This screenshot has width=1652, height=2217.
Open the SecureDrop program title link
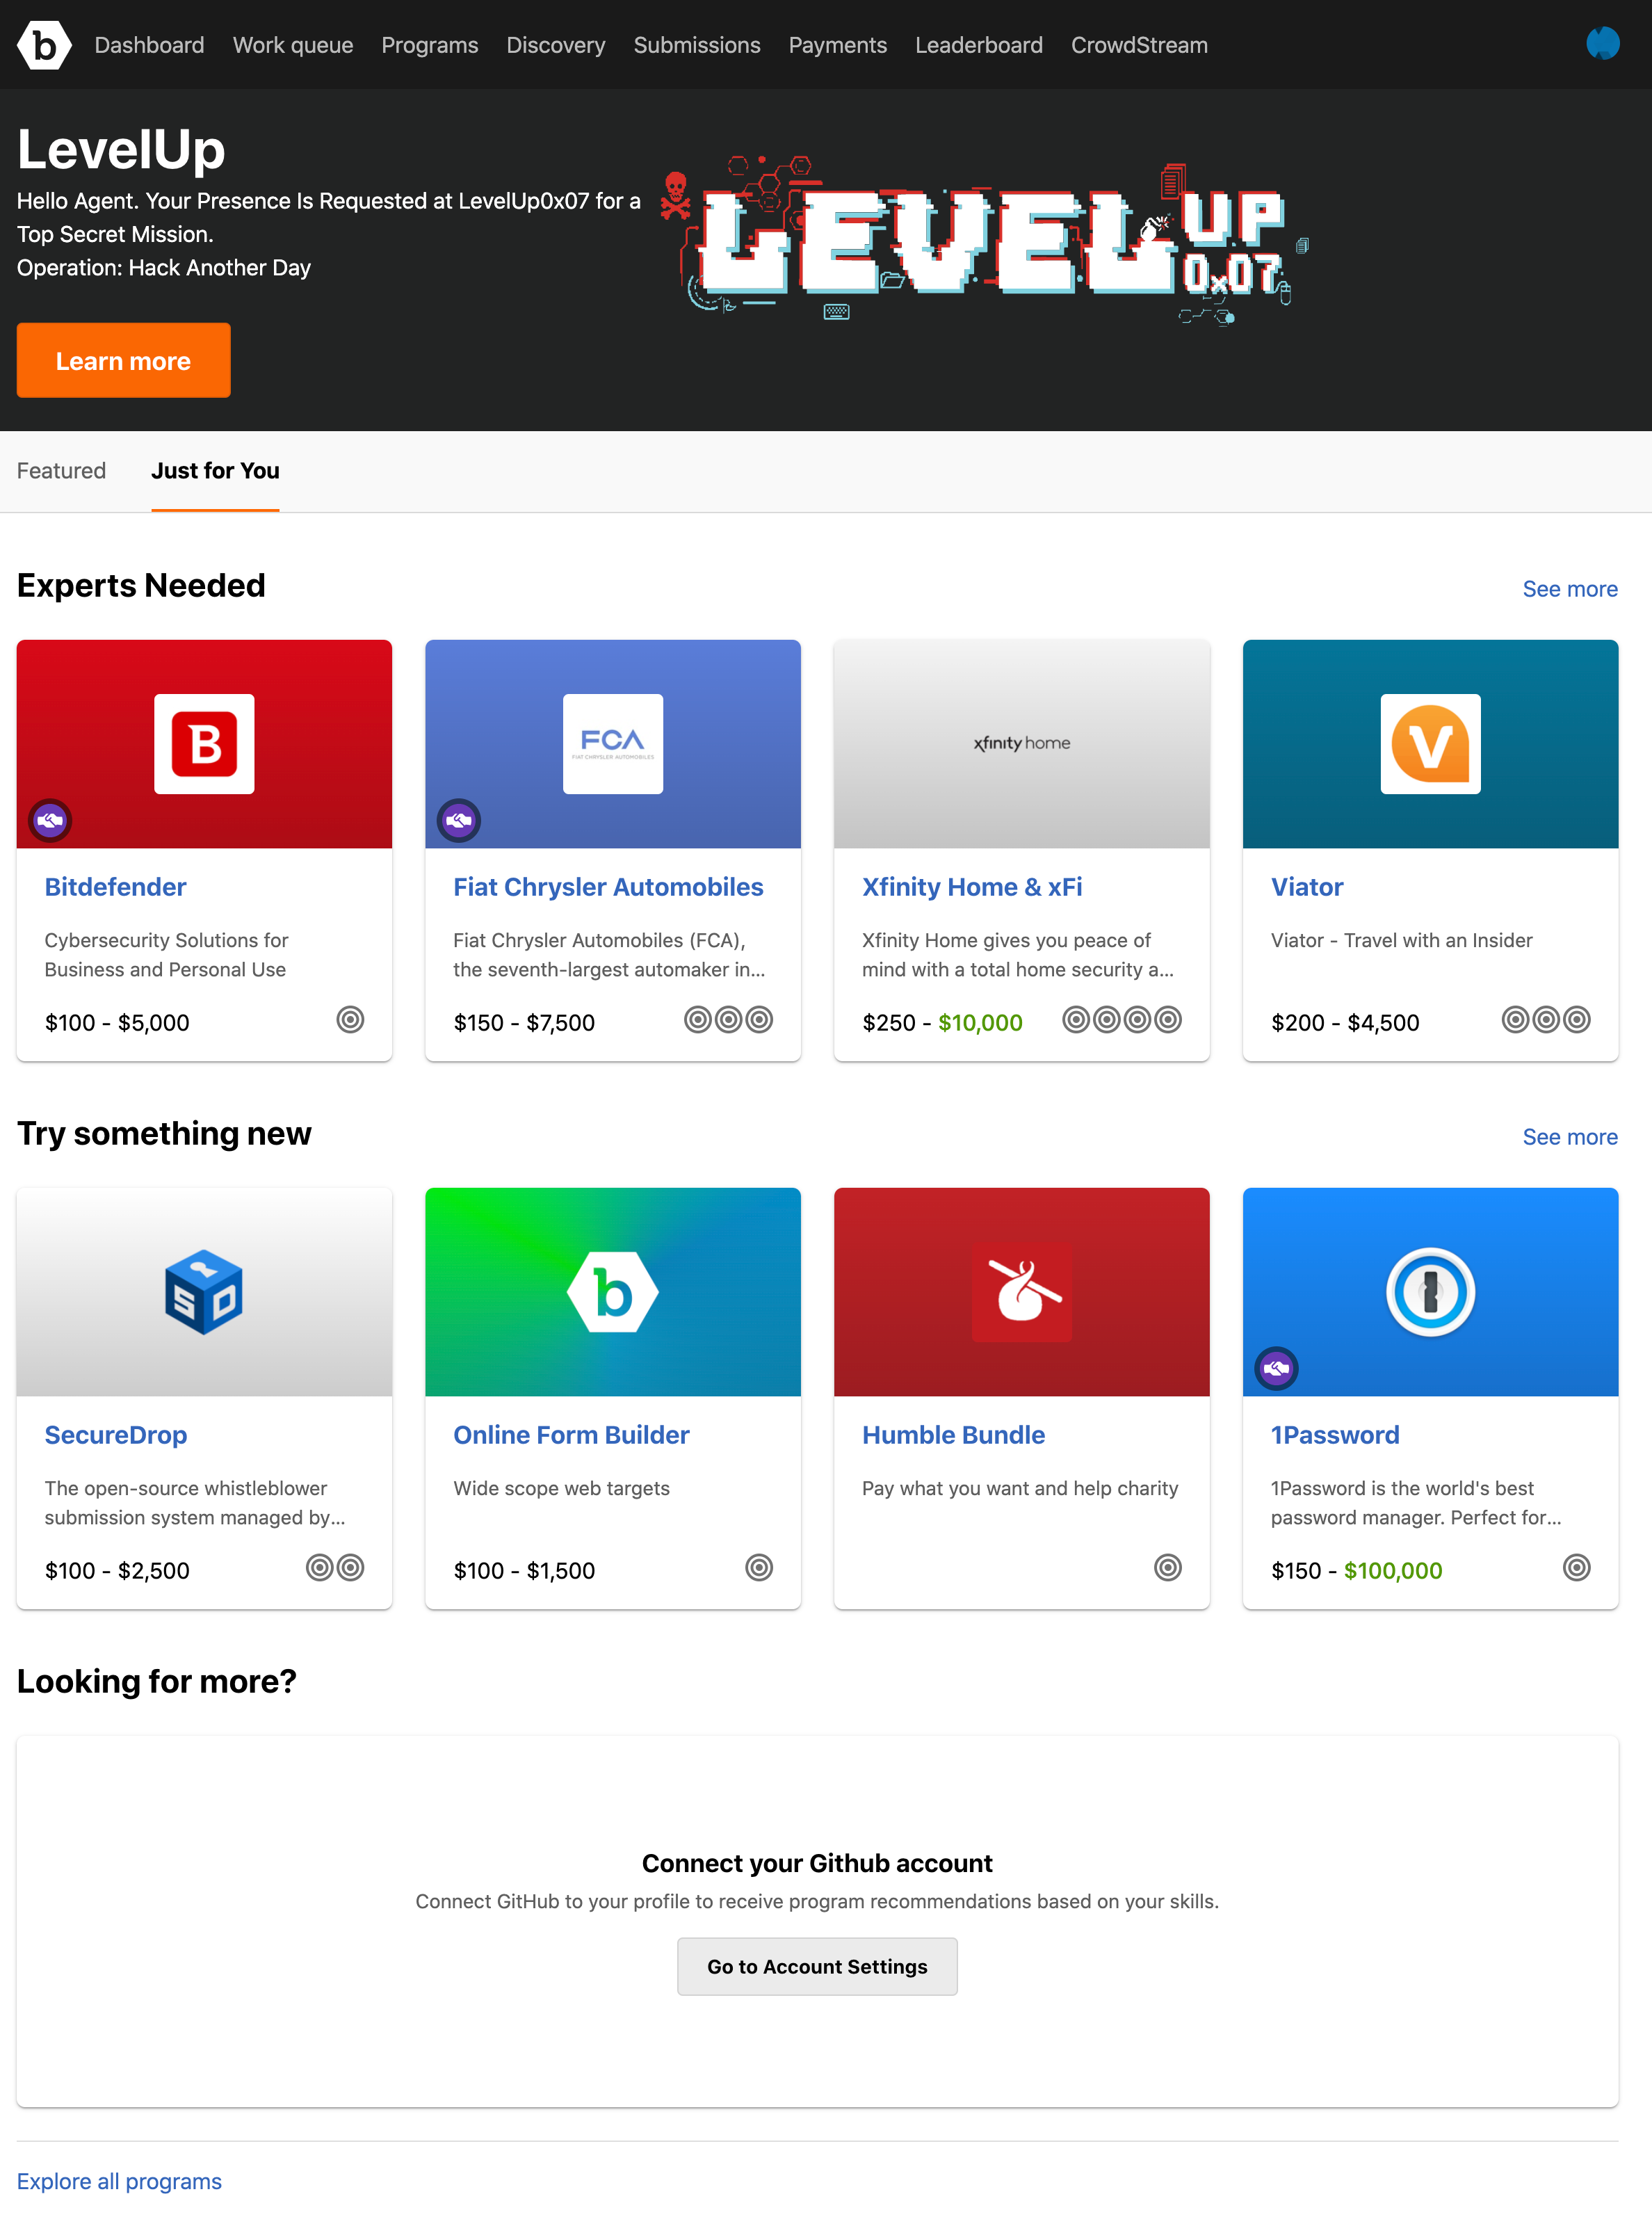click(x=116, y=1435)
